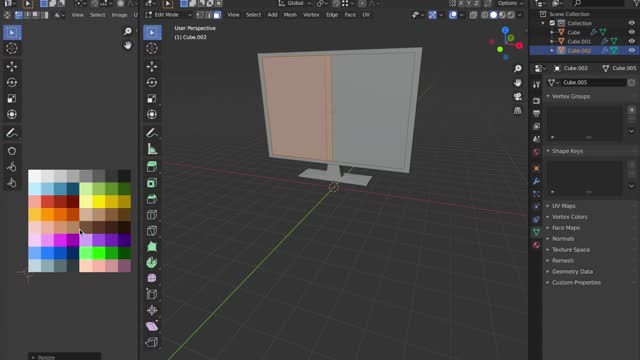This screenshot has width=640, height=360.
Task: Select the Annotate tool in 3D viewport toolbar
Action: pyautogui.click(x=152, y=133)
